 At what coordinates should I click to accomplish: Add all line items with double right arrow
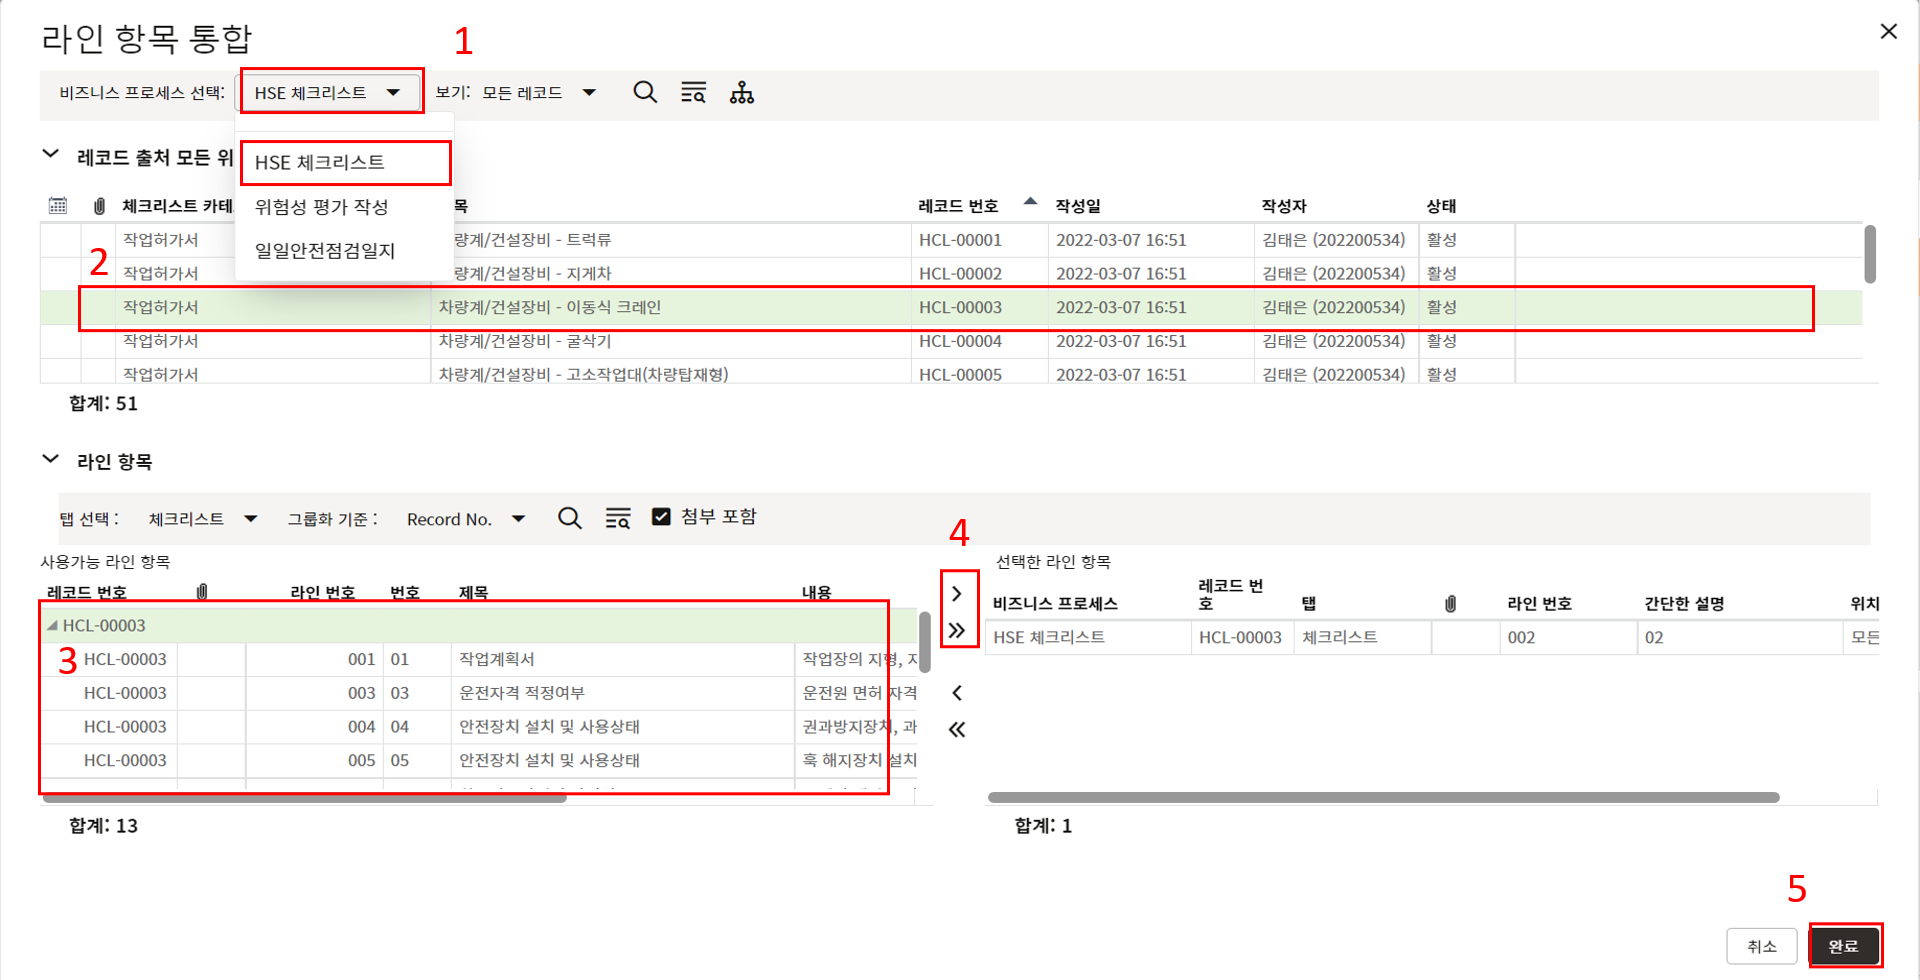coord(957,630)
